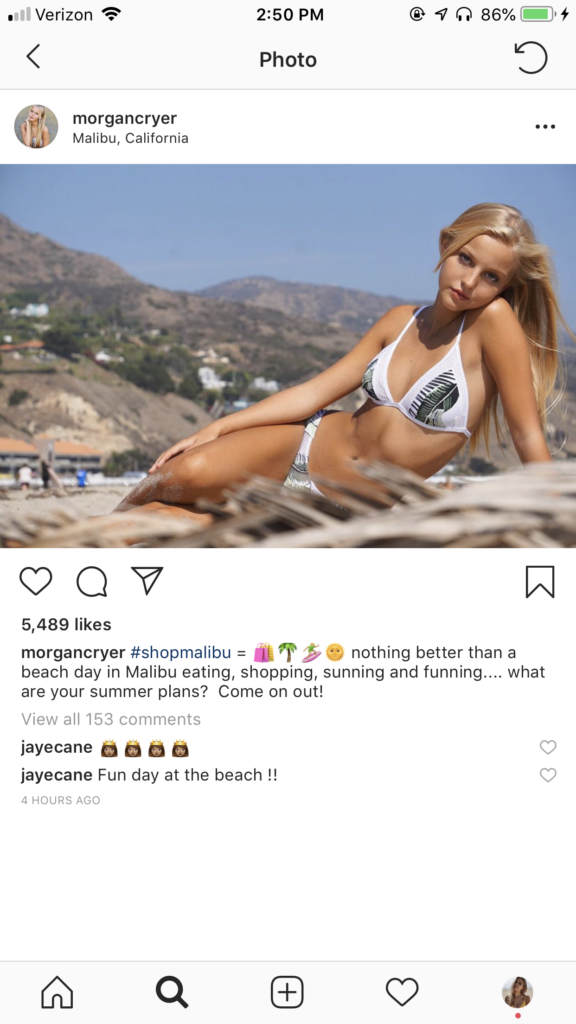
Task: Open Malibu, California location link
Action: click(x=131, y=138)
